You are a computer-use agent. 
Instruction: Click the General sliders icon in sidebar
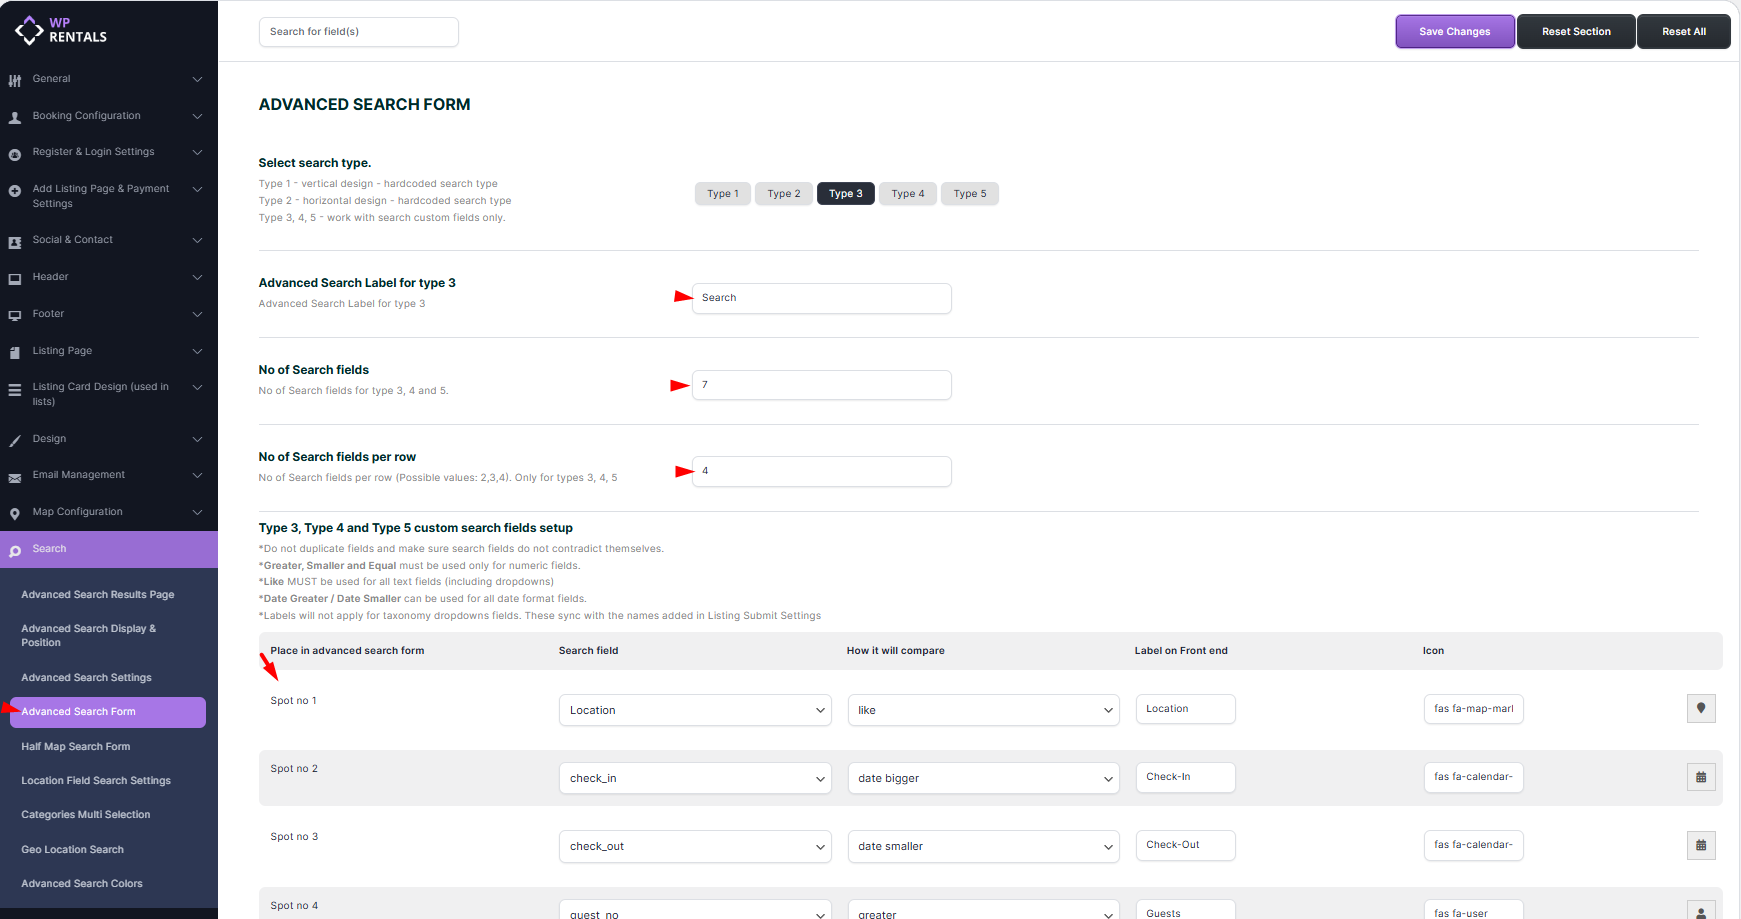[x=15, y=80]
